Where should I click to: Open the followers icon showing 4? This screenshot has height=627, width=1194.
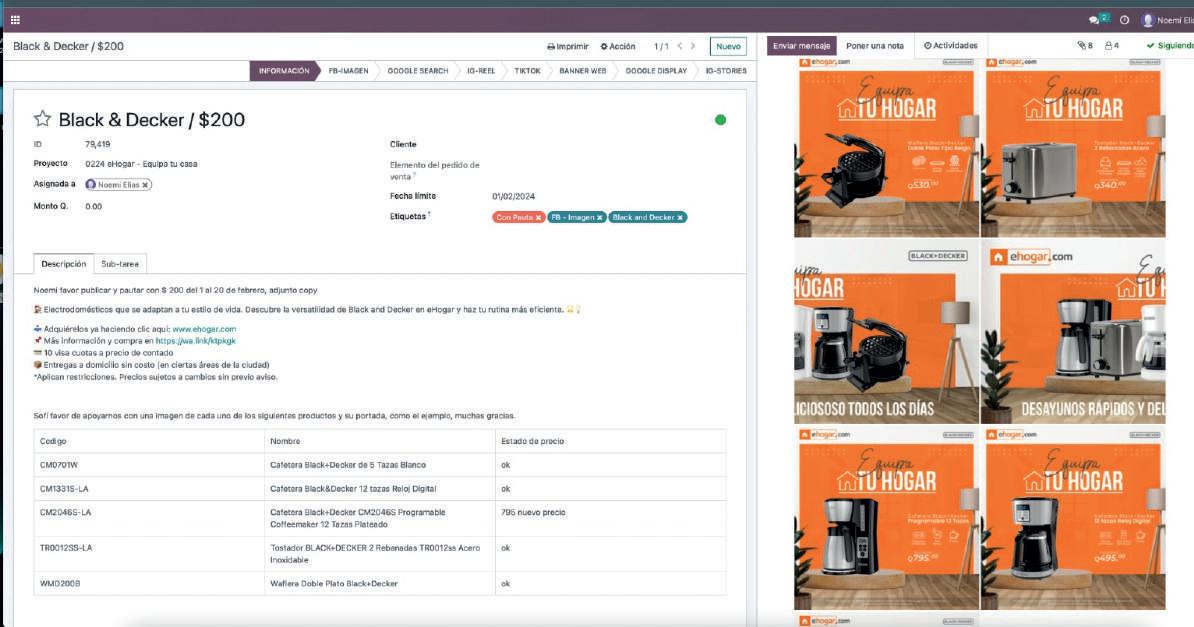coord(1112,46)
